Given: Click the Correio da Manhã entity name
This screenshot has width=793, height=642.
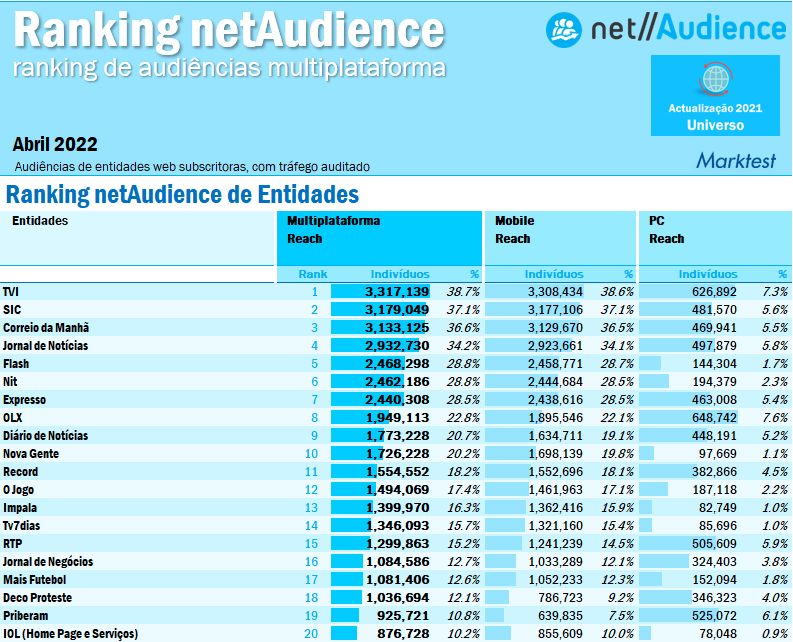Looking at the screenshot, I should [46, 328].
